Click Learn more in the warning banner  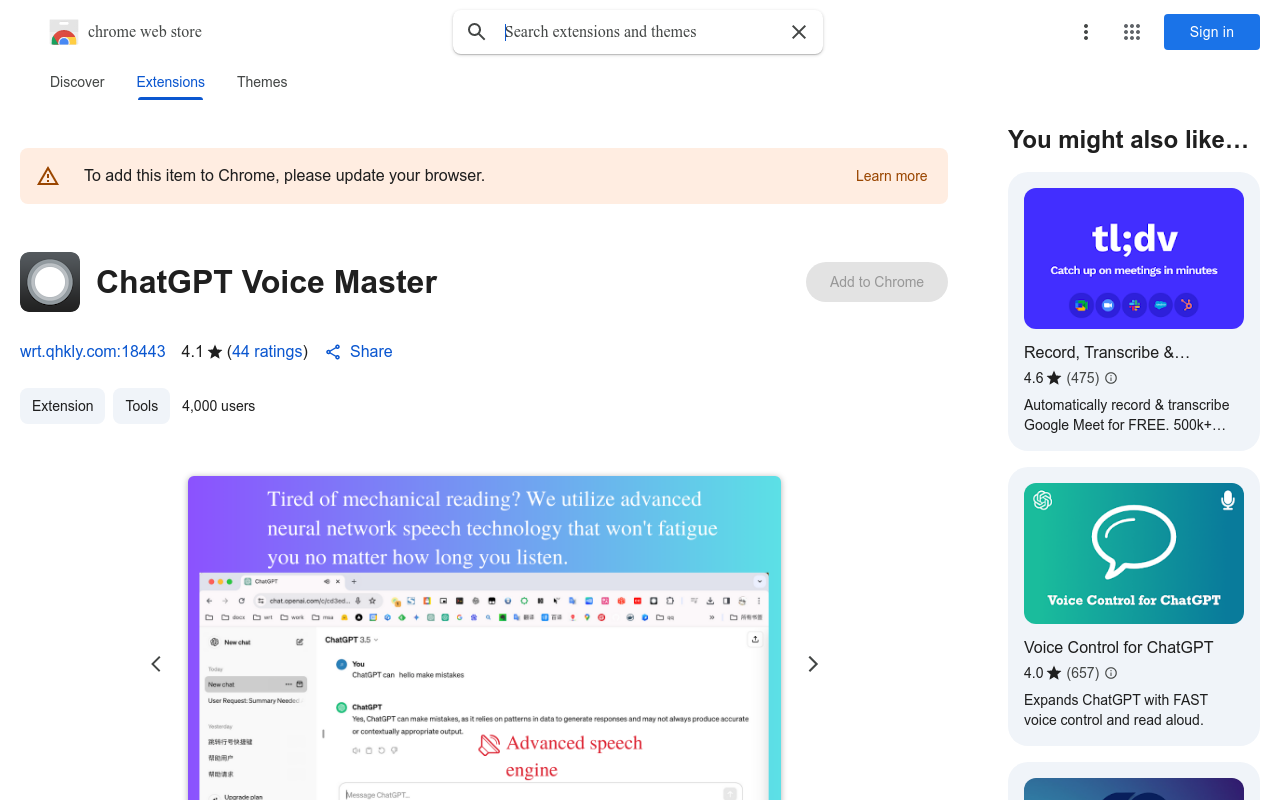(891, 176)
